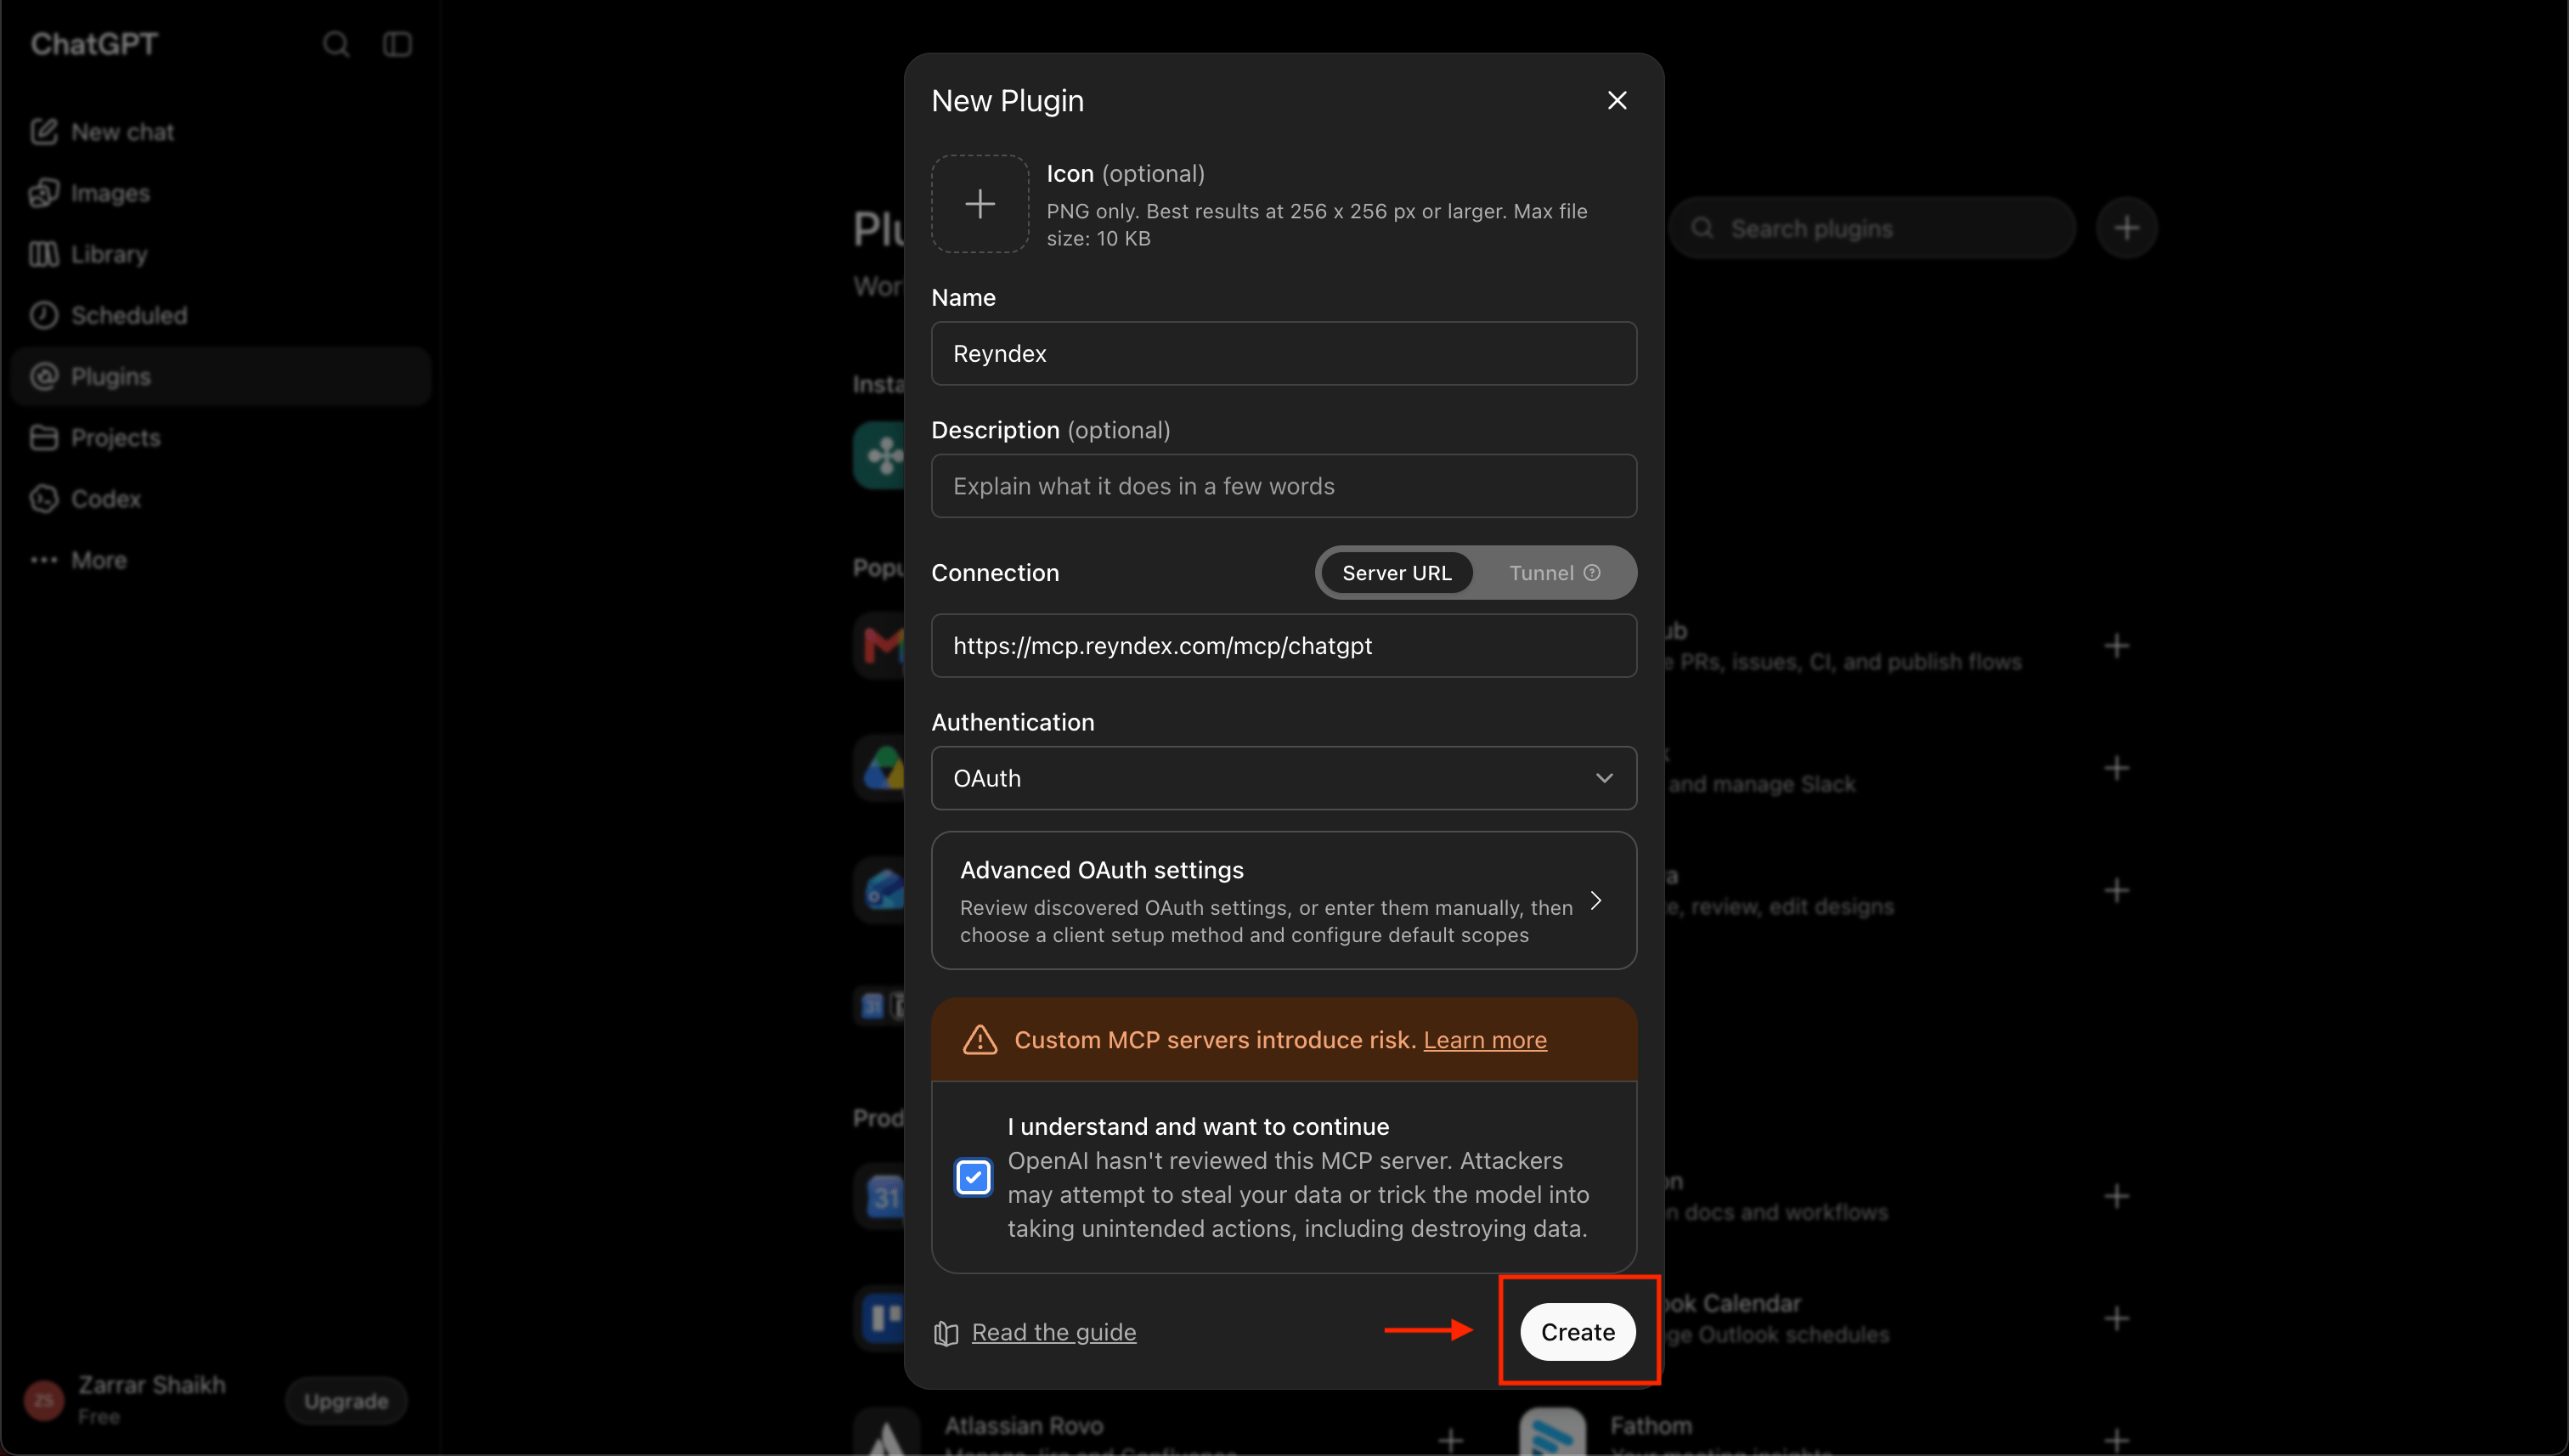This screenshot has width=2569, height=1456.
Task: Open the Learn more link
Action: coord(1485,1040)
